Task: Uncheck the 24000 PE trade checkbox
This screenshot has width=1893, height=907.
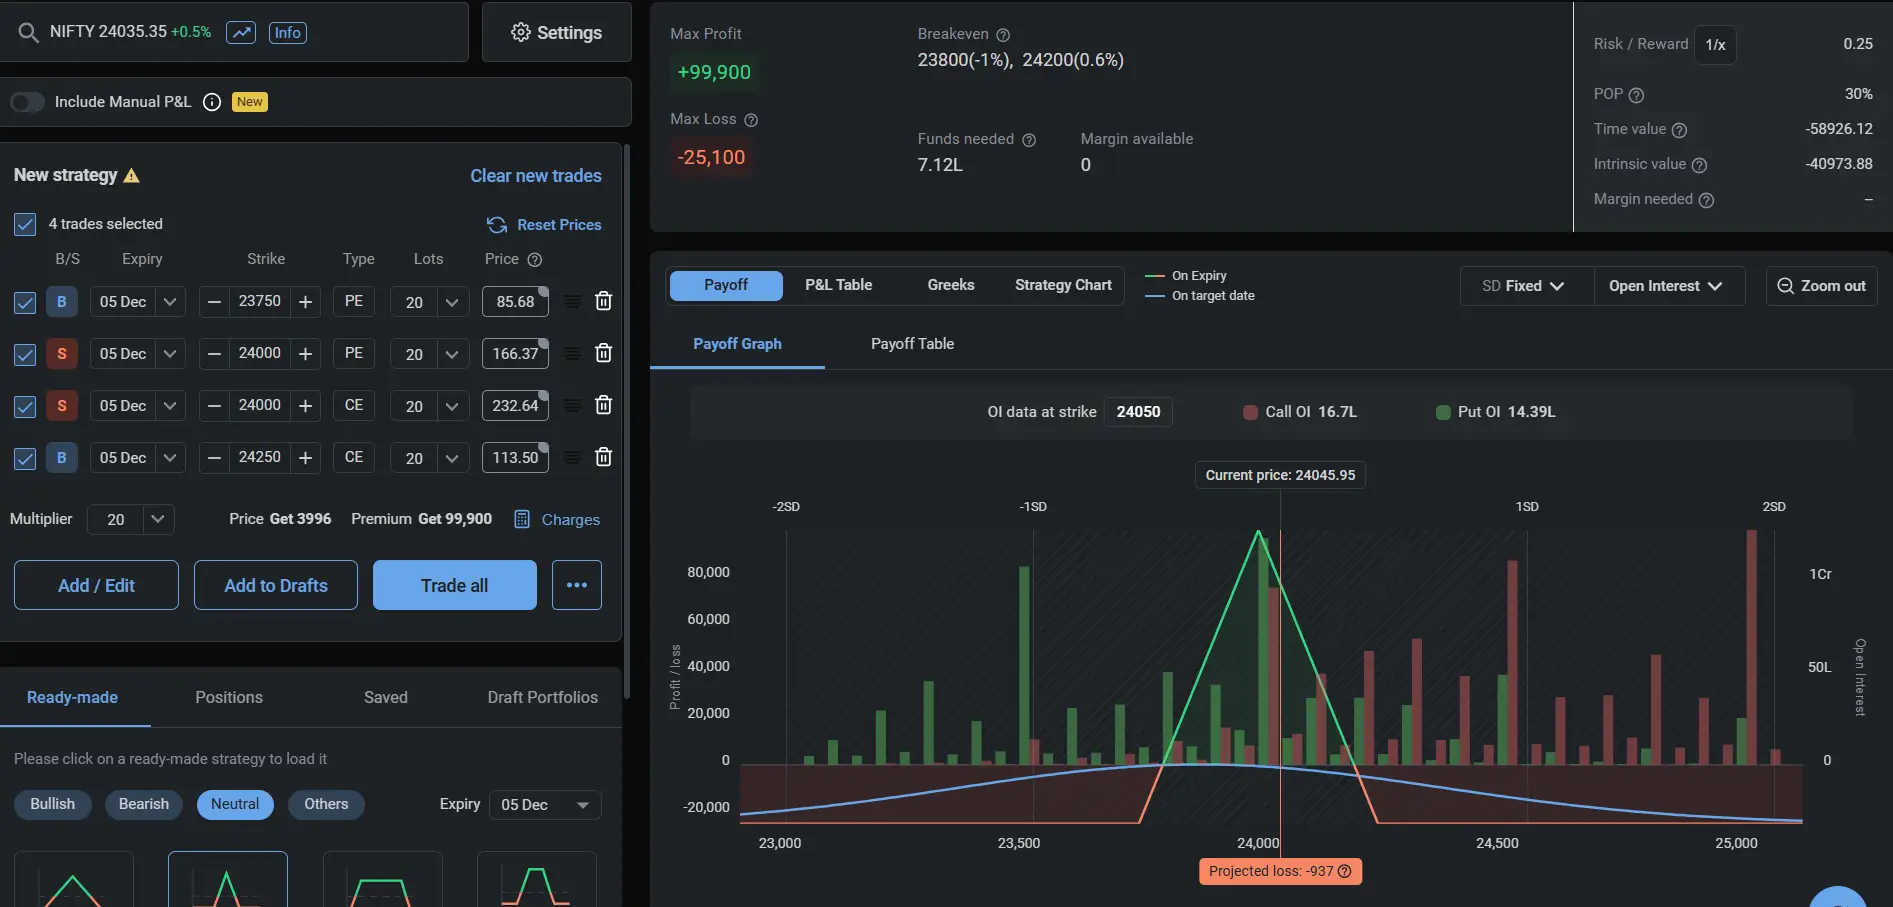Action: (25, 354)
